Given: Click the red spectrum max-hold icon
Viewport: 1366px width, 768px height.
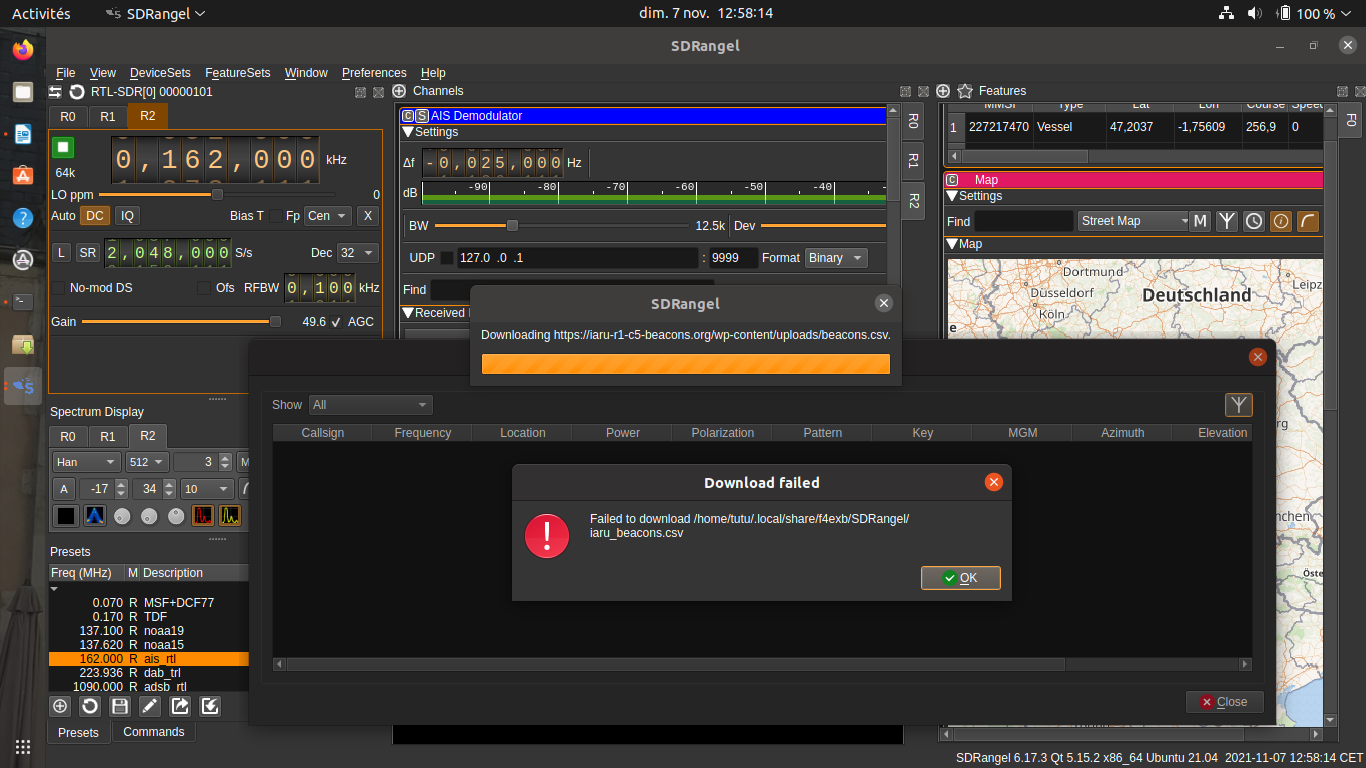Looking at the screenshot, I should (203, 516).
